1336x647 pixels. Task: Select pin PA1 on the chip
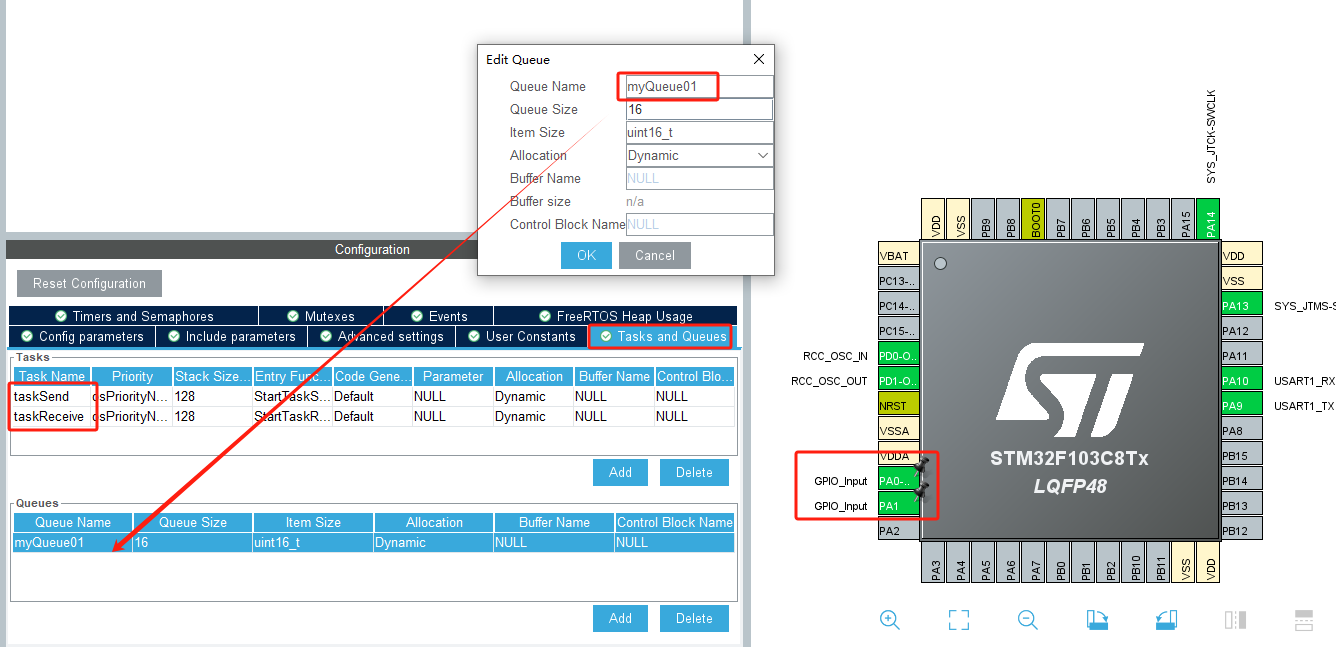[898, 506]
